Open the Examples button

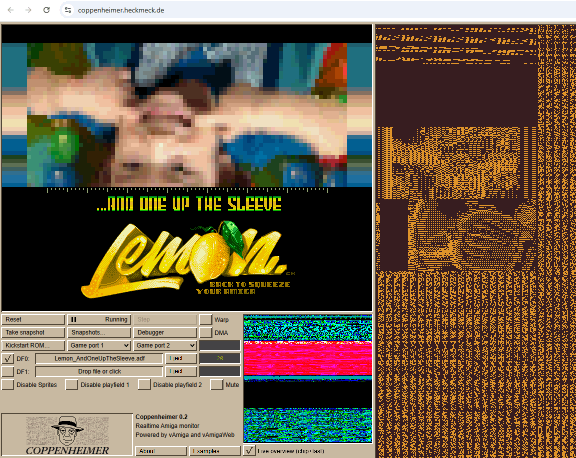[x=215, y=451]
